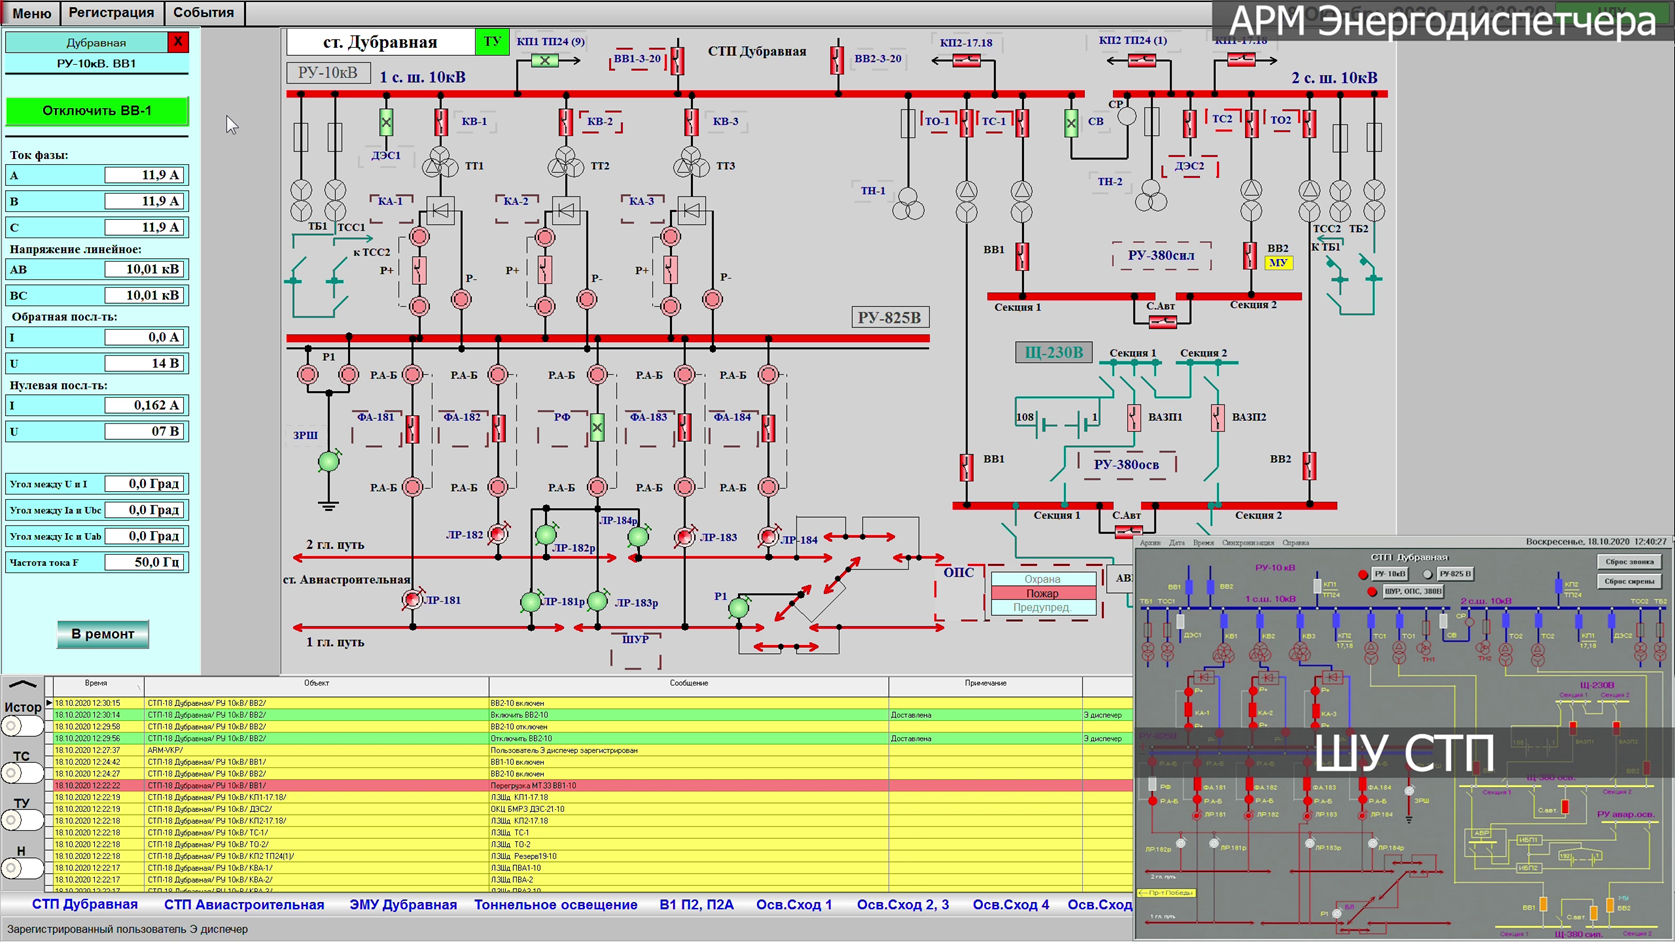The height and width of the screenshot is (942, 1675).
Task: Select the СВ sectional breaker symbol
Action: pyautogui.click(x=1071, y=122)
